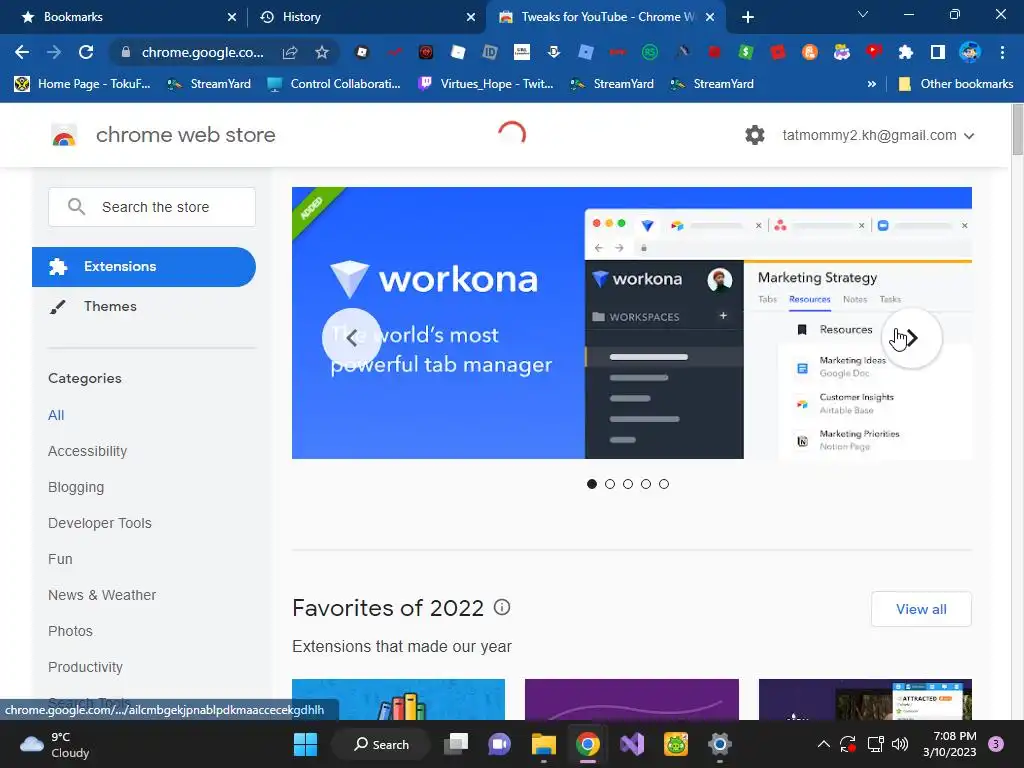Open the Other bookmarks folder
This screenshot has width=1024, height=768.
point(956,84)
